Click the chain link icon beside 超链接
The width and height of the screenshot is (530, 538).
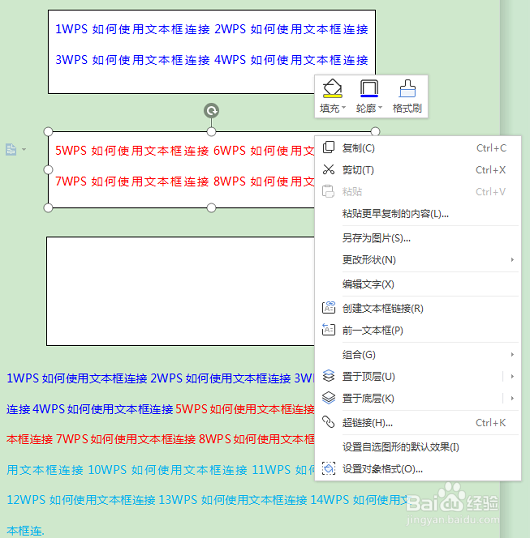tap(328, 422)
